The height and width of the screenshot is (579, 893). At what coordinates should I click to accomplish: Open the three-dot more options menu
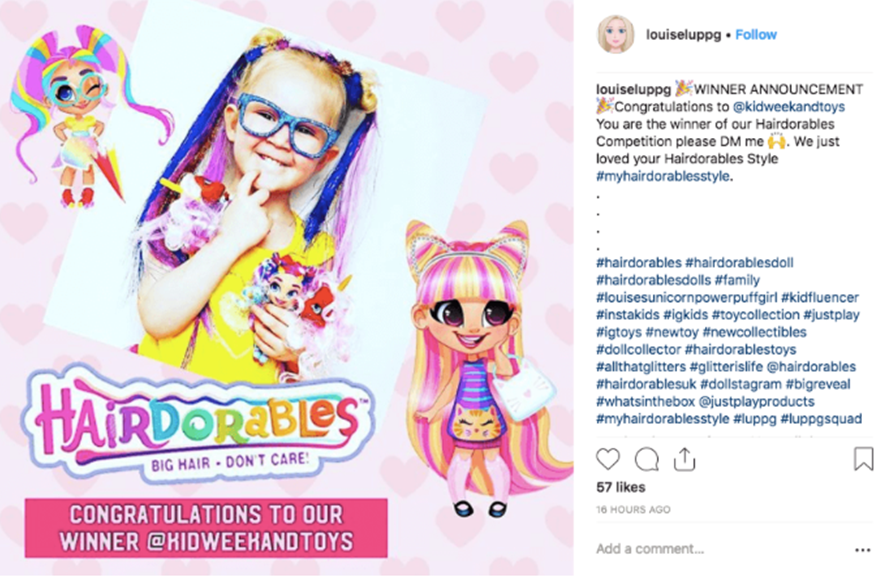pos(863,550)
